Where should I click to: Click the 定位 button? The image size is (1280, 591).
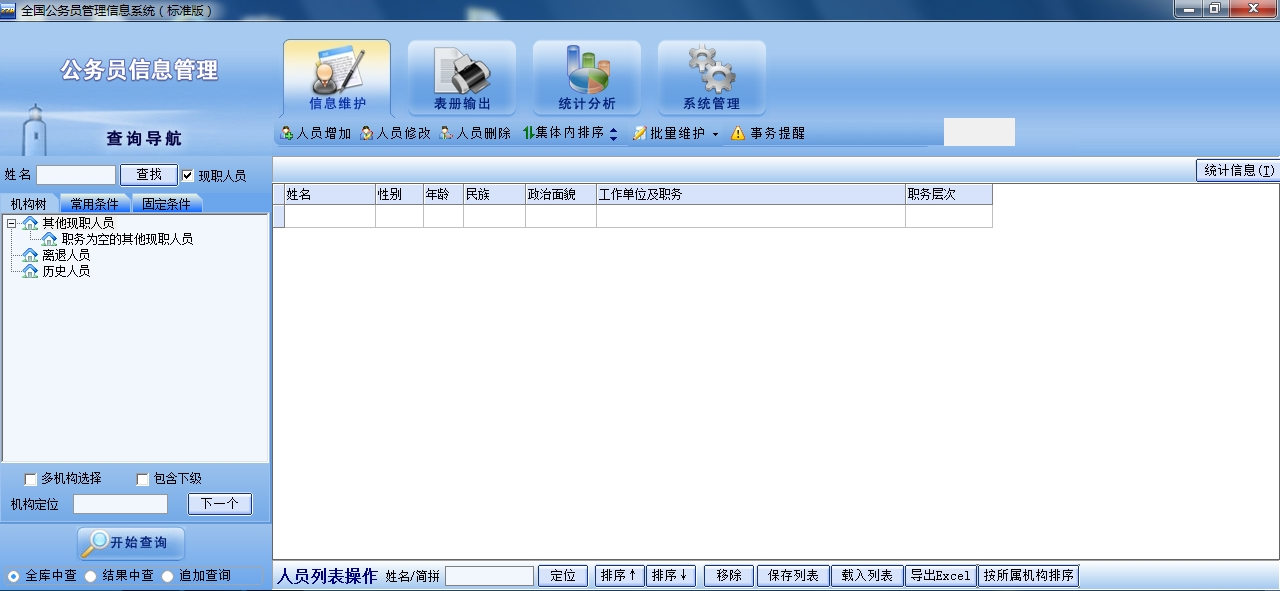click(x=564, y=576)
